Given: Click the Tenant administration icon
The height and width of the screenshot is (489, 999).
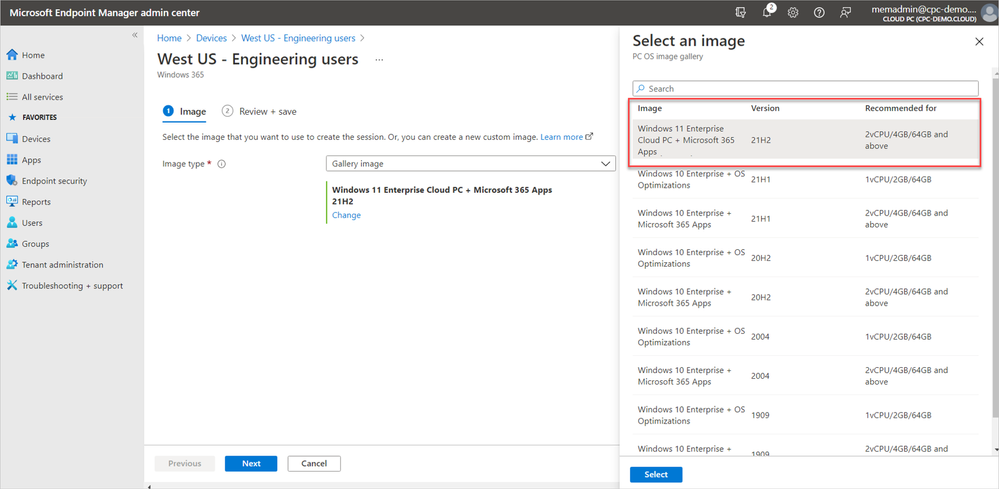Looking at the screenshot, I should point(11,265).
